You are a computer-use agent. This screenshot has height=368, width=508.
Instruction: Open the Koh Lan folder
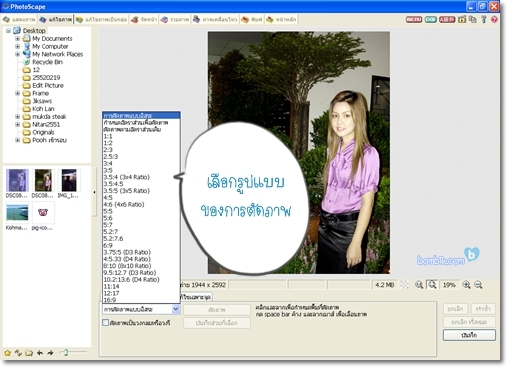tap(38, 109)
